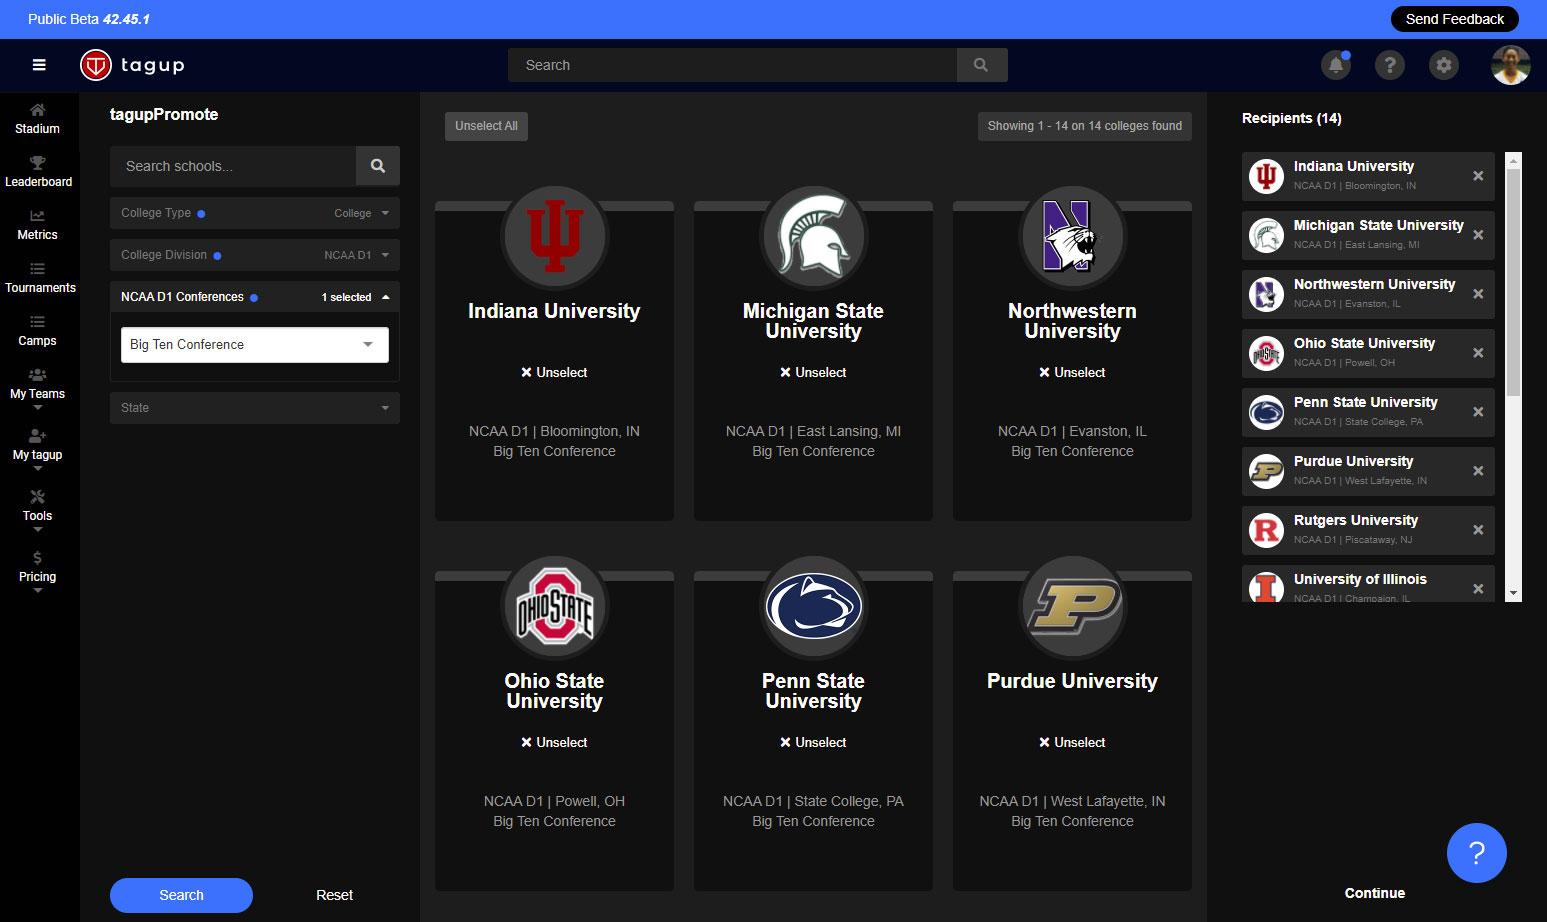
Task: Open the help question mark icon in header
Action: pos(1389,65)
